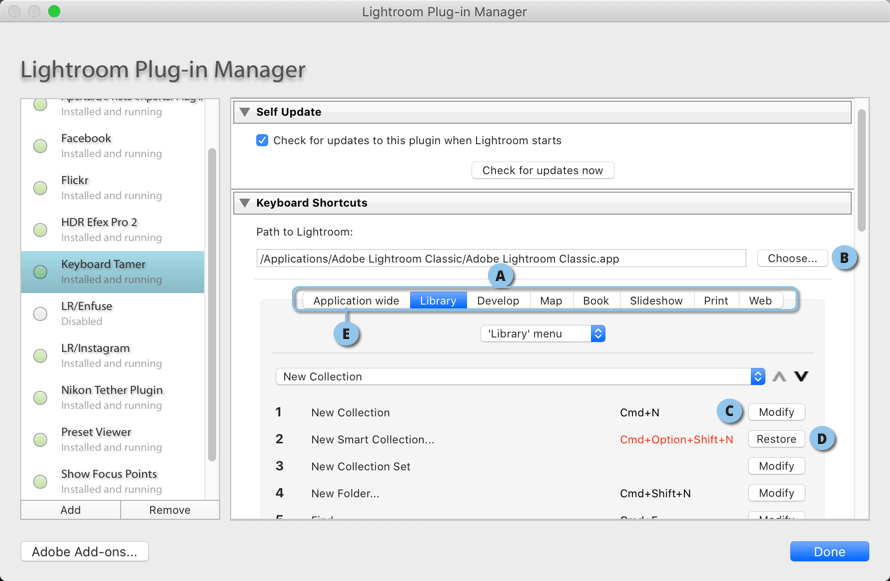Modify the New Folder... shortcut
This screenshot has height=581, width=890.
[x=776, y=493]
